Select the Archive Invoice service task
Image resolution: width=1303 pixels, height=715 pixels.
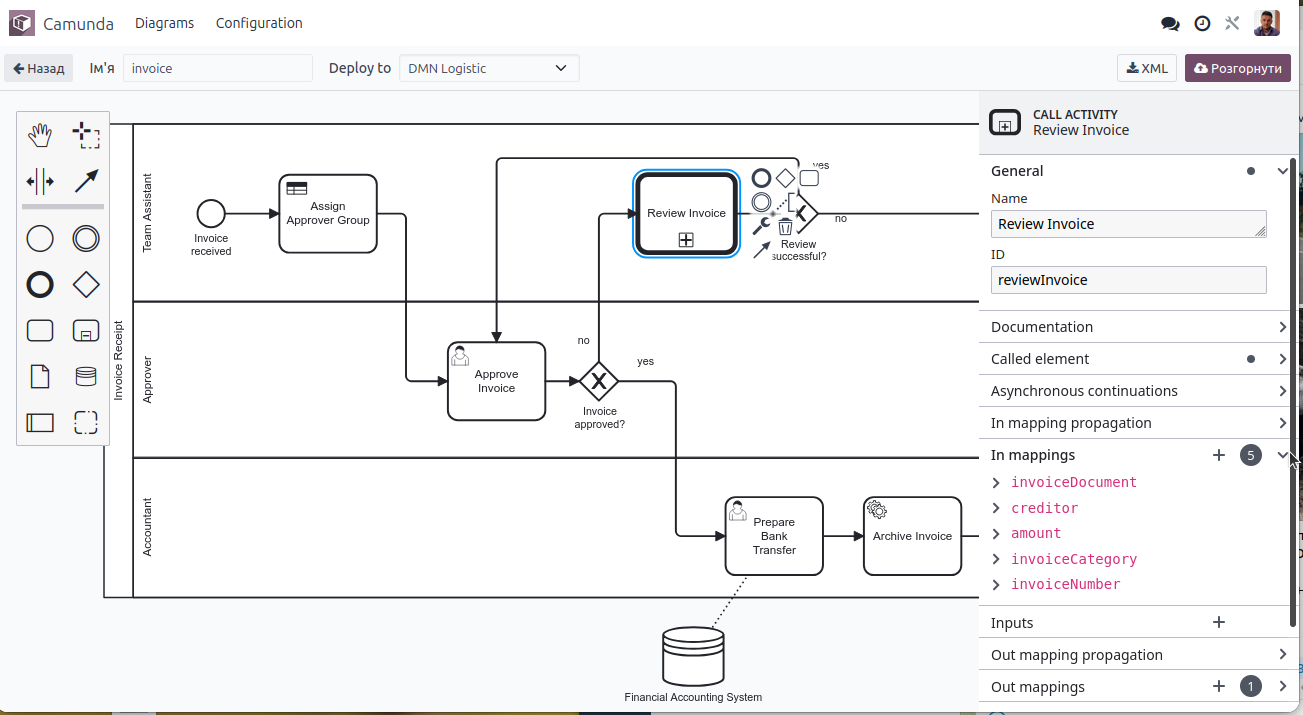[912, 536]
